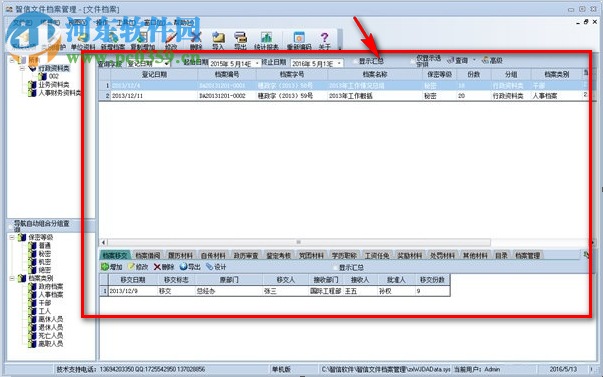The width and height of the screenshot is (603, 377).
Task: Click the 复制增加 toolbar icon
Action: 142,38
